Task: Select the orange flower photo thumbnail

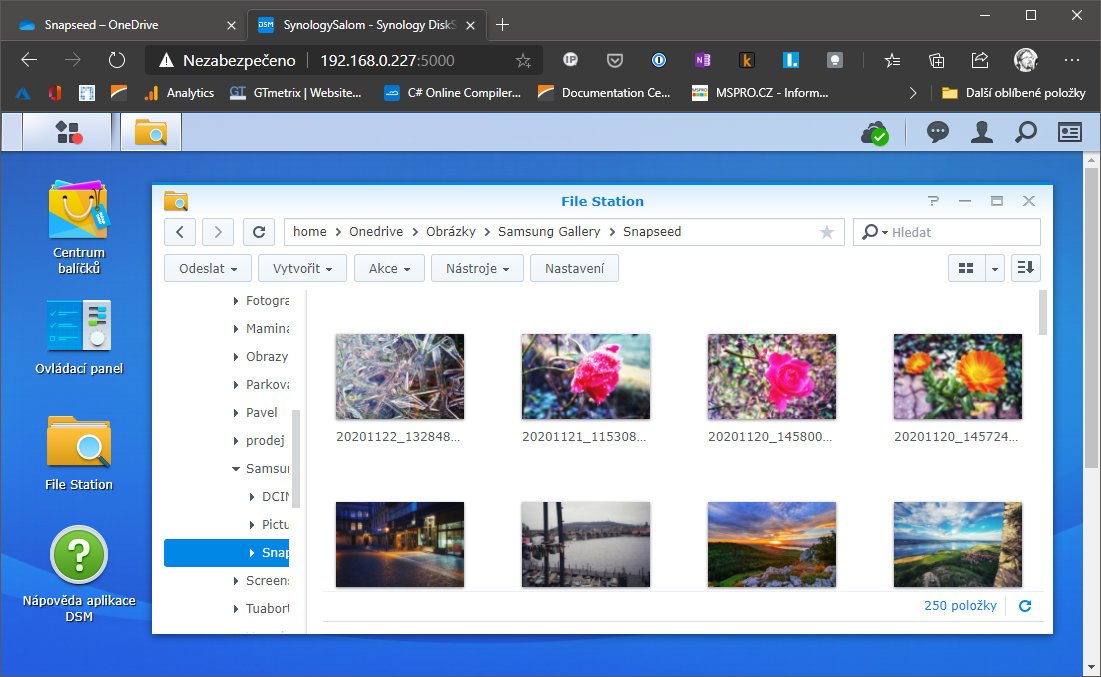Action: pos(957,376)
